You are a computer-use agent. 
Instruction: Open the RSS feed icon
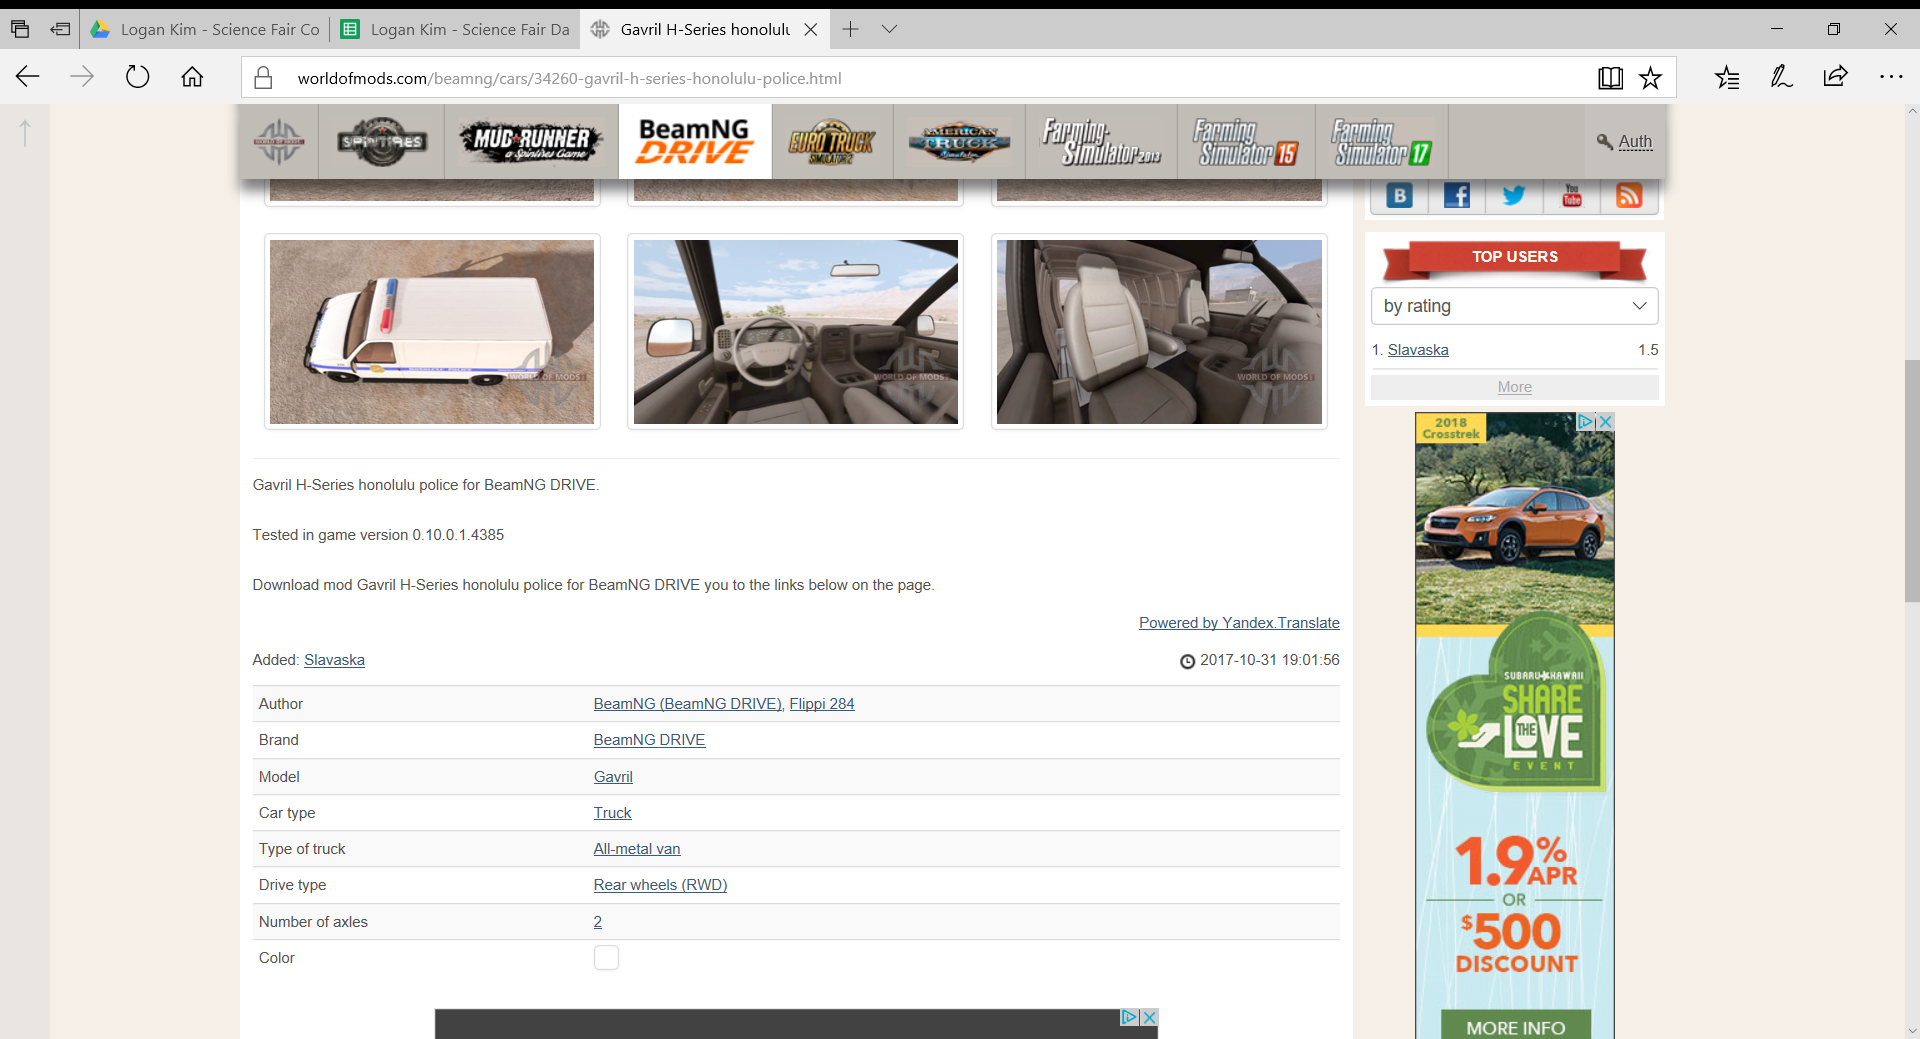(x=1629, y=196)
